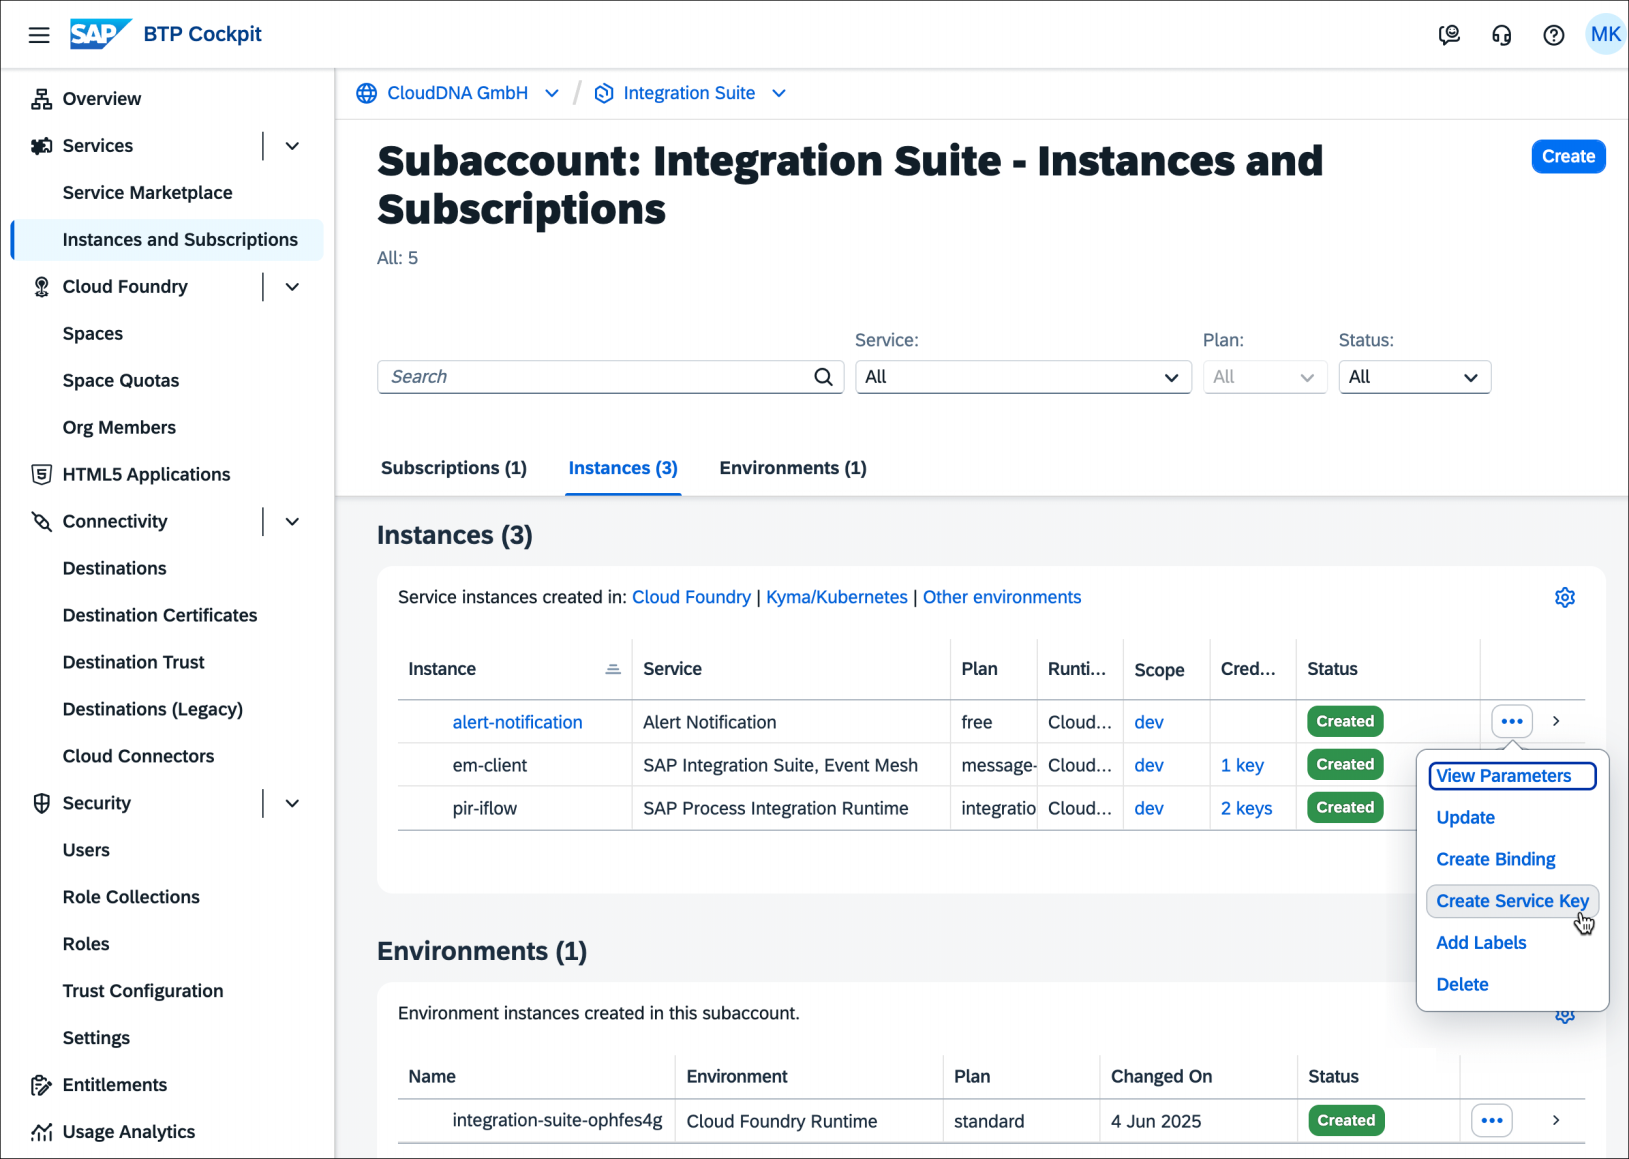Choose Create Service Key in the menu
1629x1159 pixels.
tap(1512, 901)
